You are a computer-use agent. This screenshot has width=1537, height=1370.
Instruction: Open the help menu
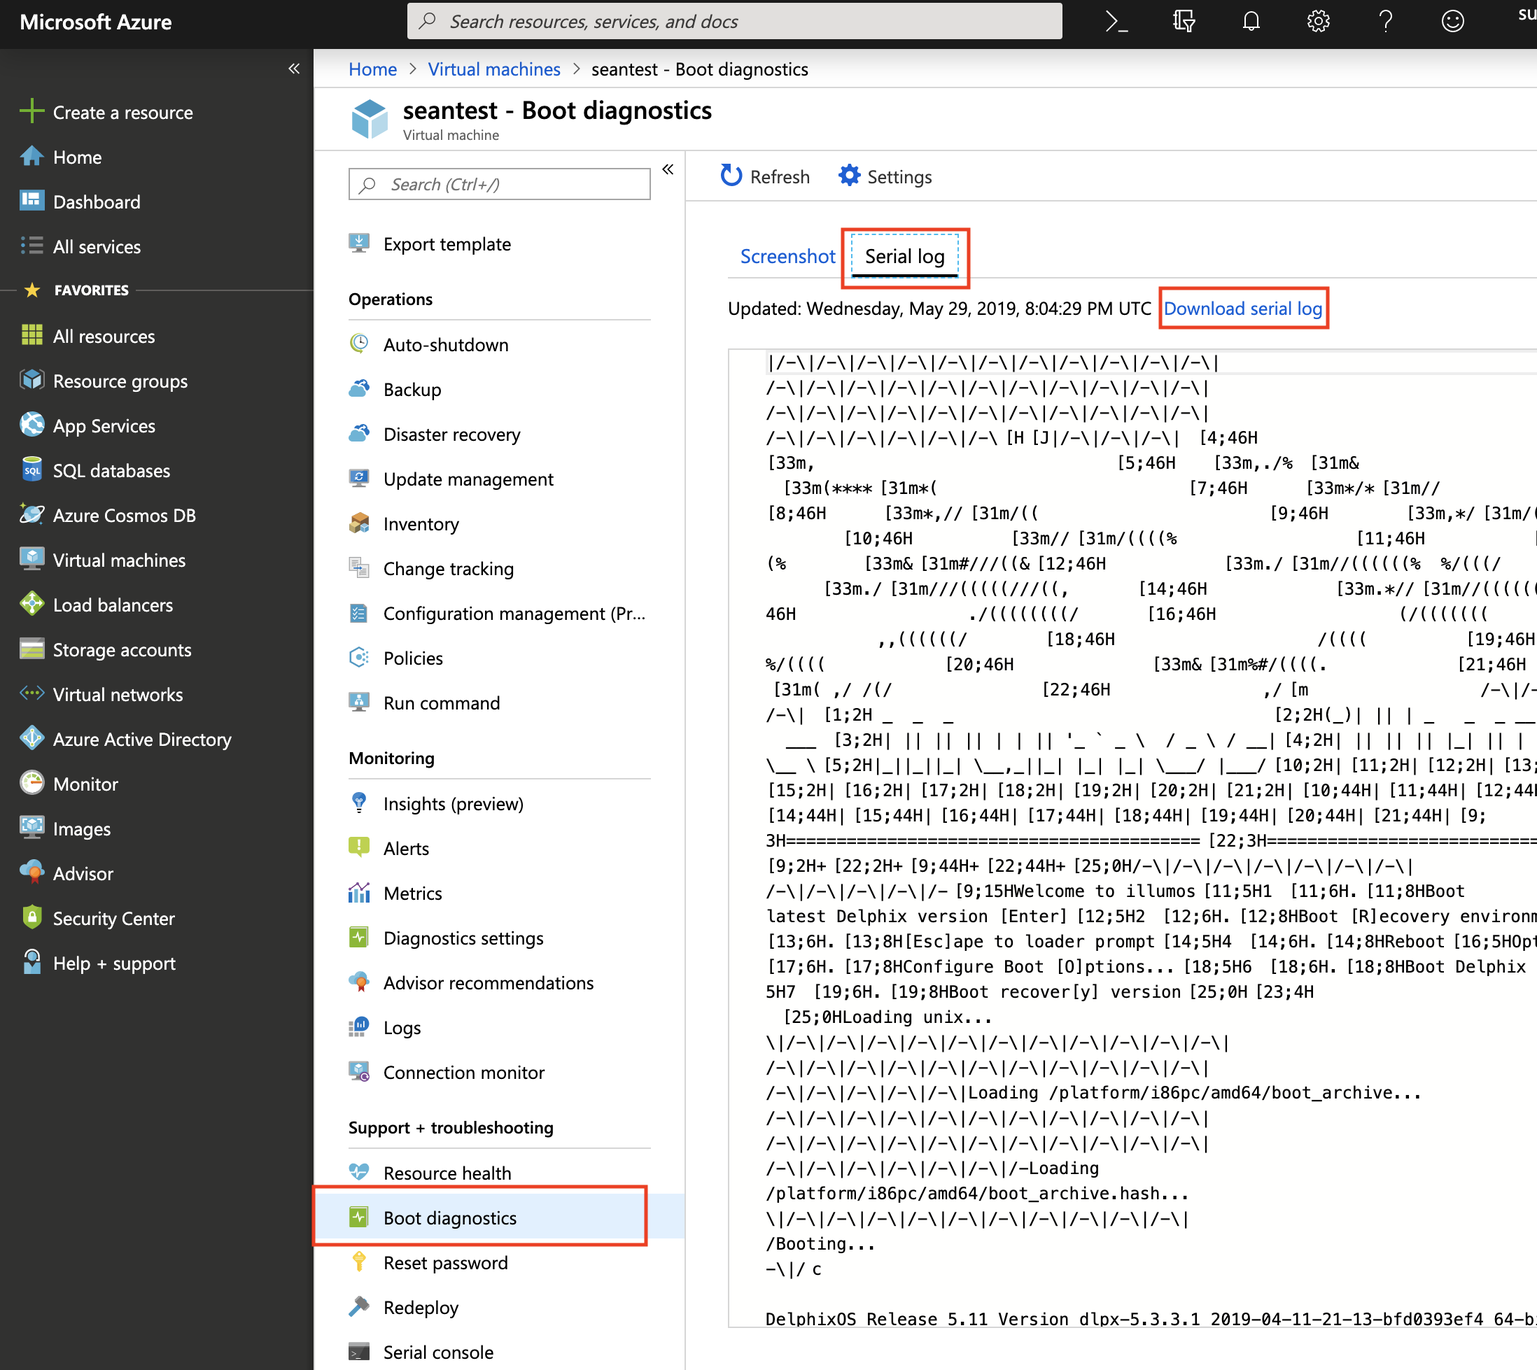pos(1385,21)
